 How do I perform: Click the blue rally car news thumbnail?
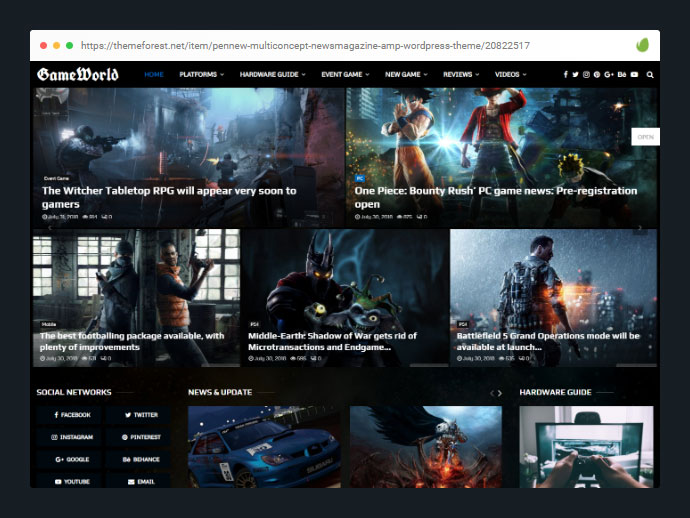(x=263, y=447)
